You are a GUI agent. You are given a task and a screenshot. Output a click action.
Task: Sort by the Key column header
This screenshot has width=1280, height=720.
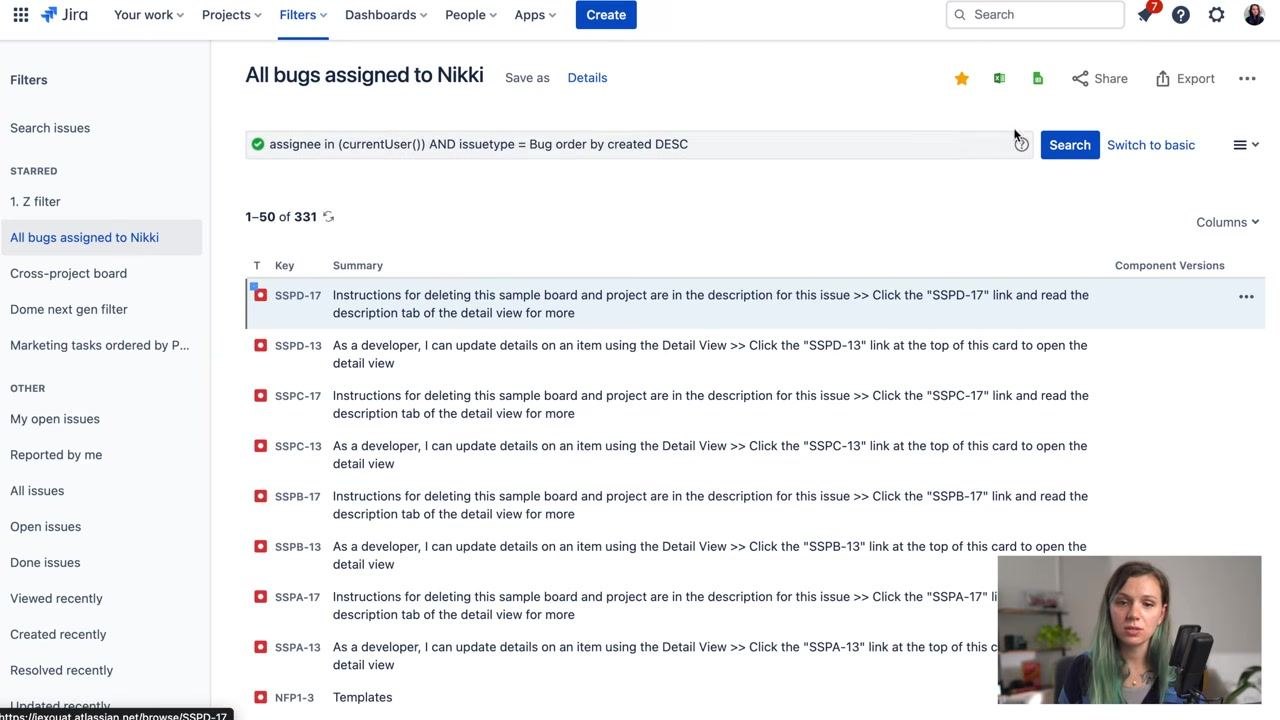click(x=285, y=266)
